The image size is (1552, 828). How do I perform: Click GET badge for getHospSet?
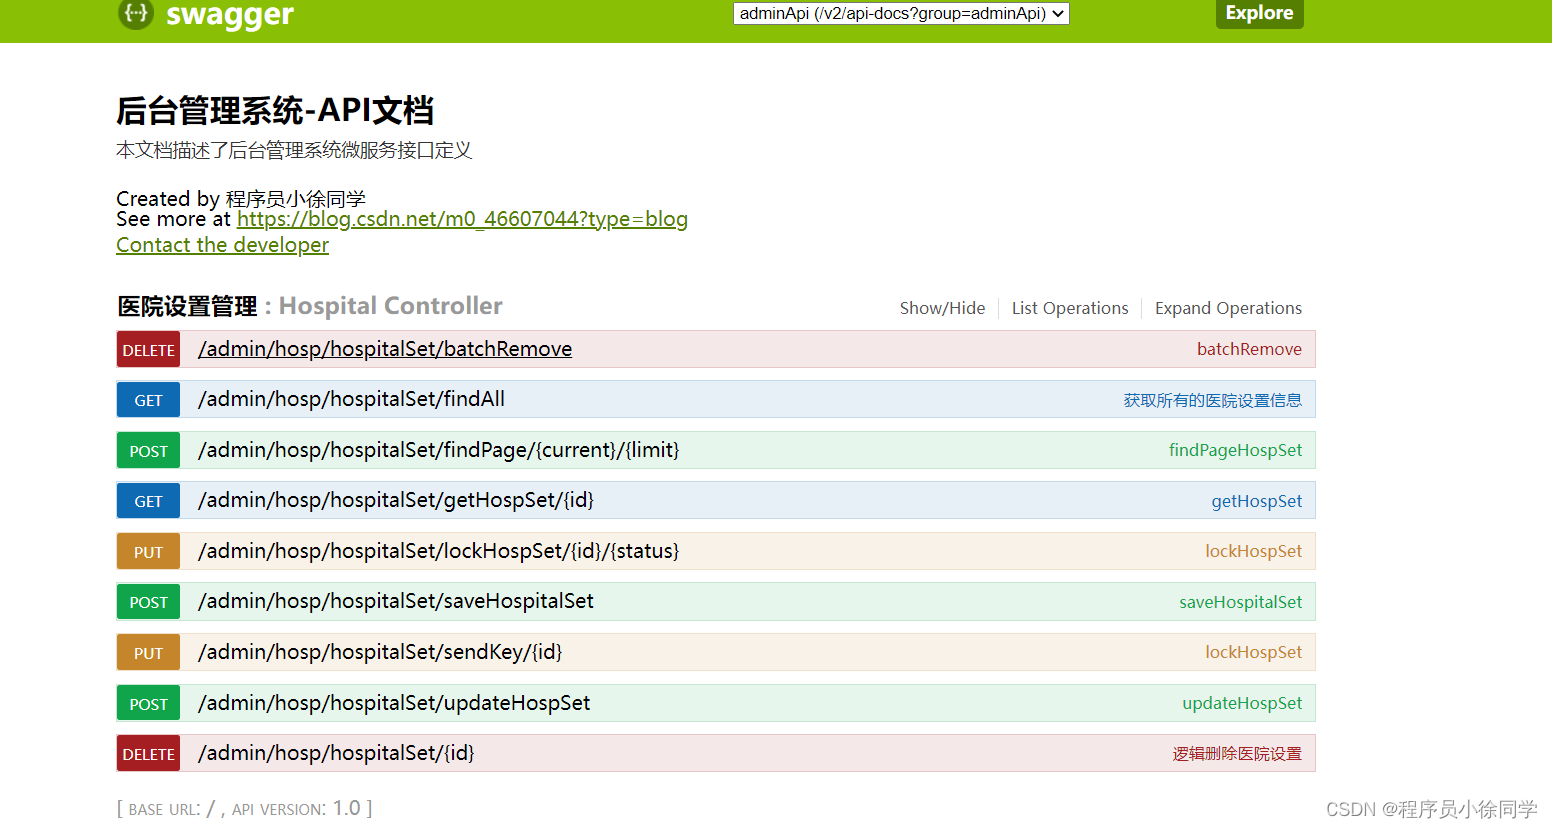pos(148,501)
